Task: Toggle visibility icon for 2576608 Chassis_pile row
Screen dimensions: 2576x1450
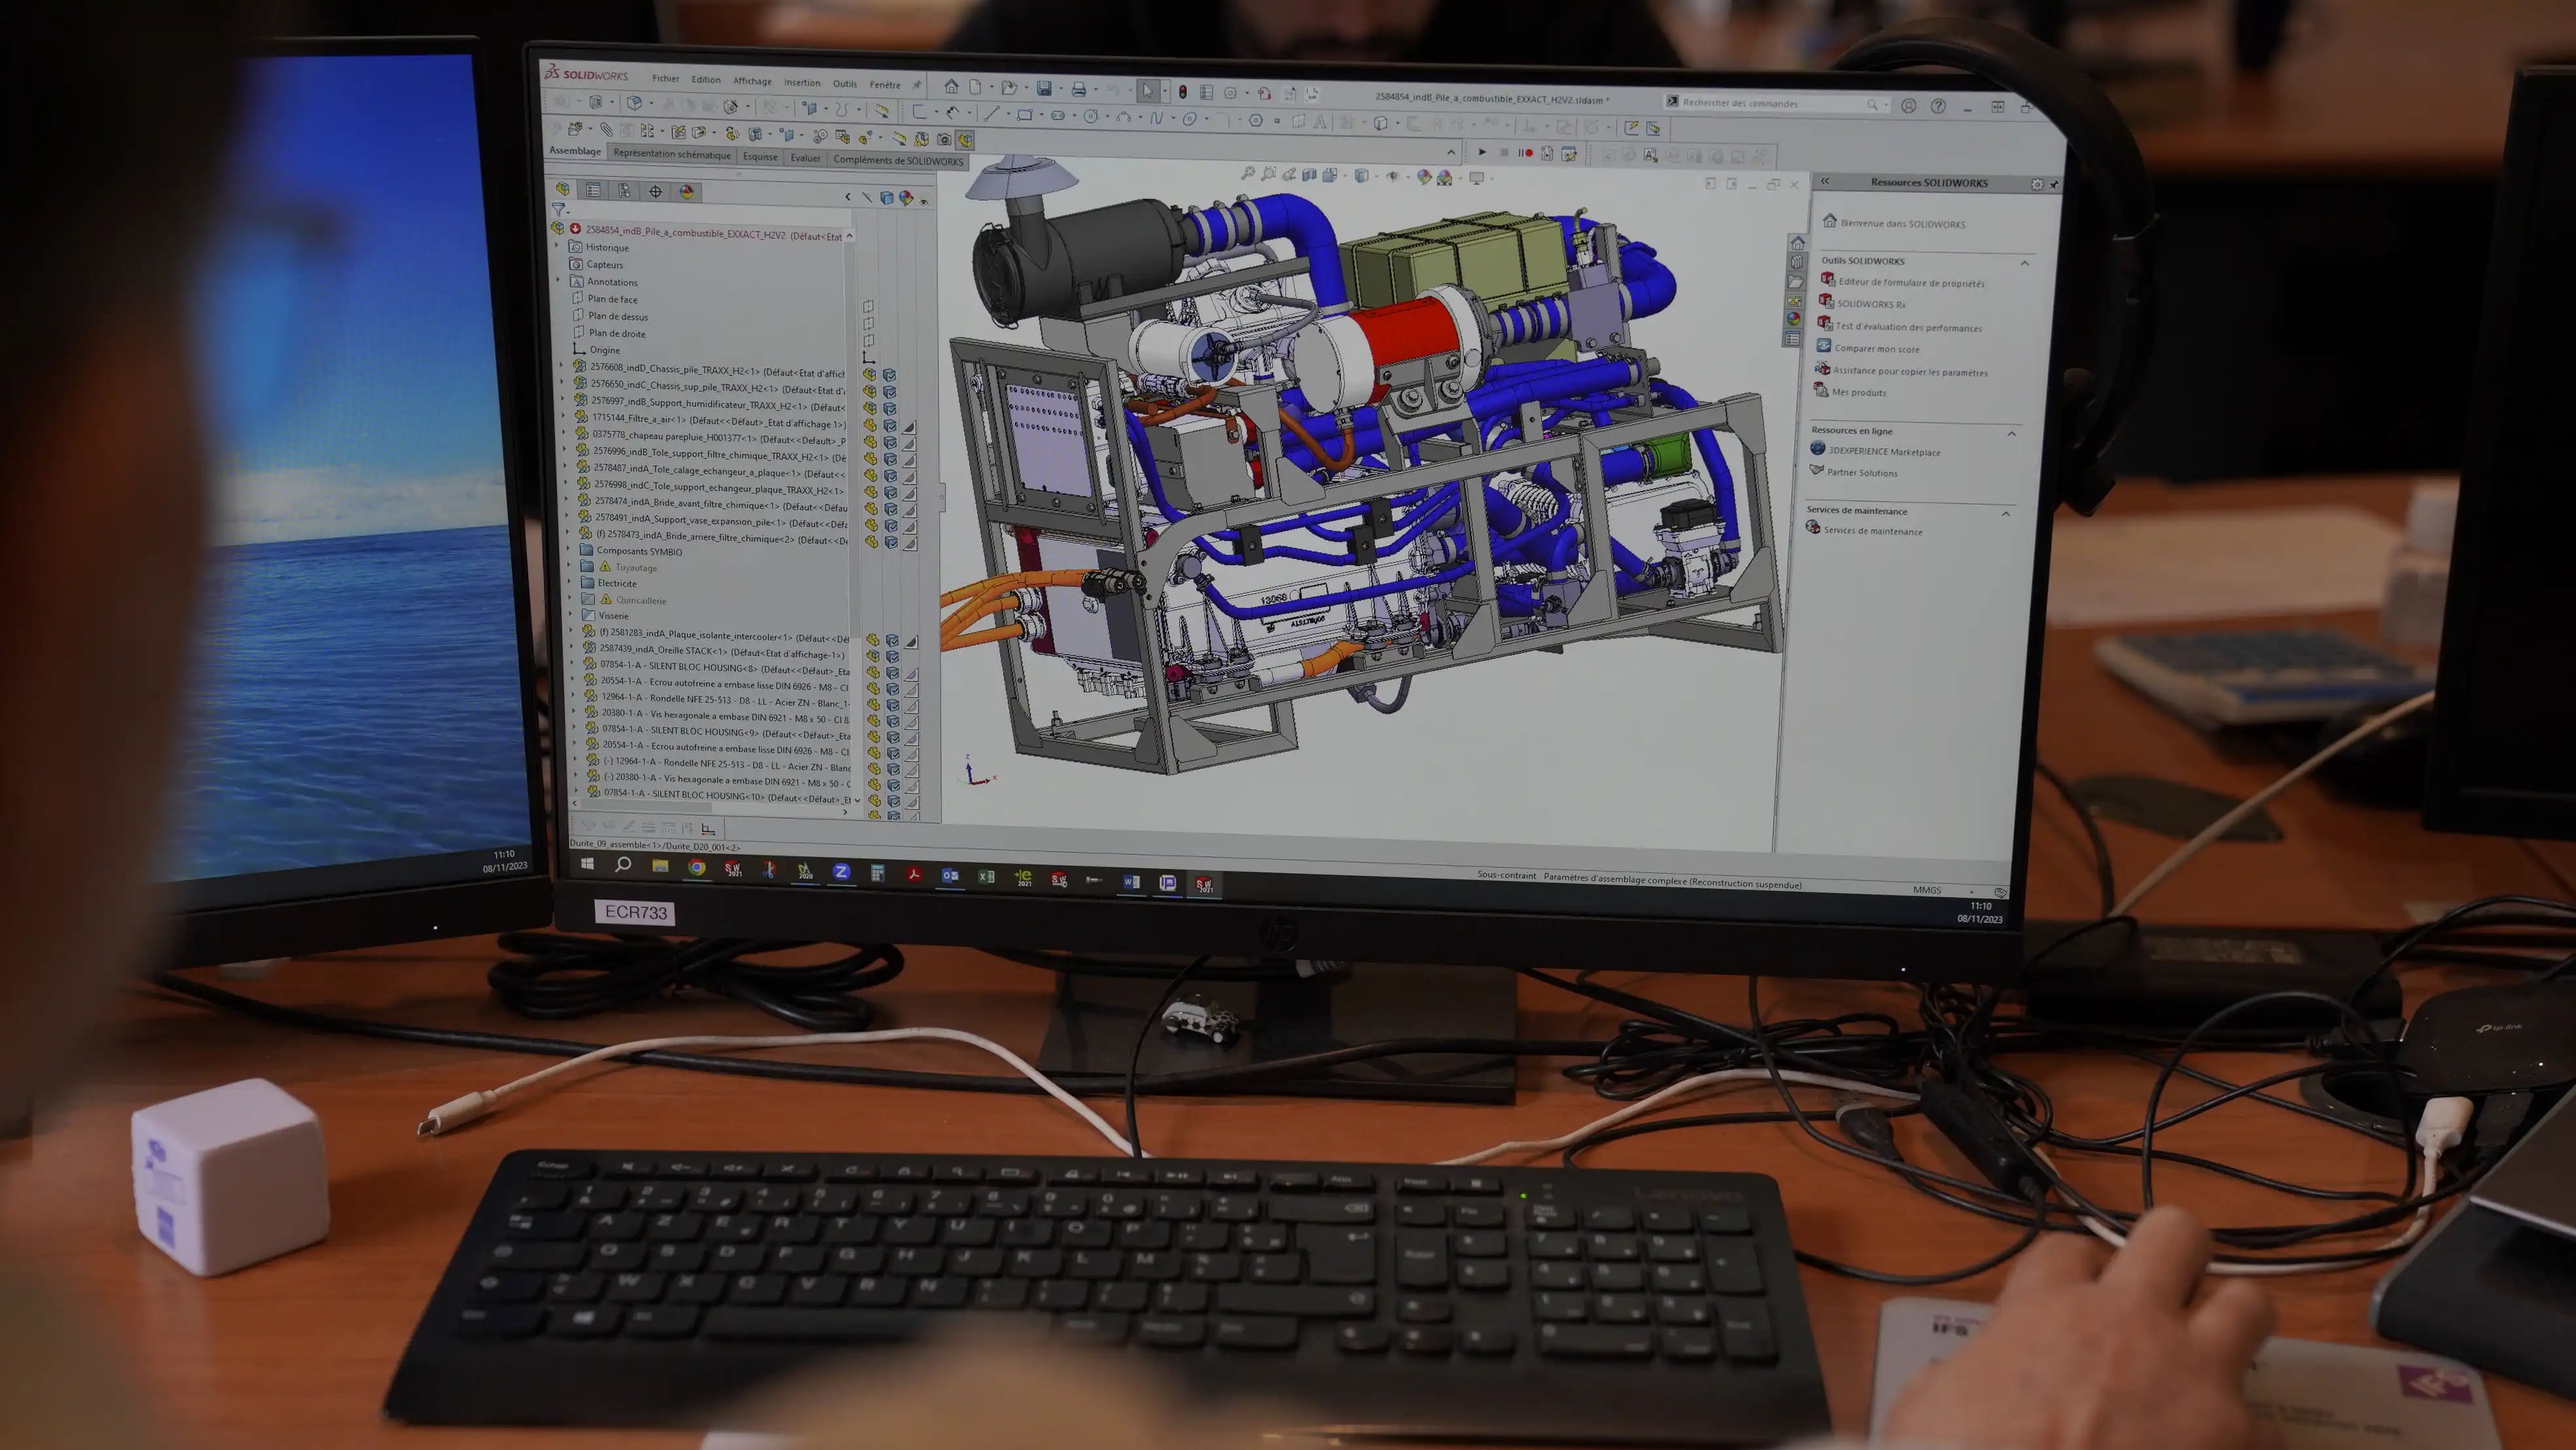Action: [870, 374]
